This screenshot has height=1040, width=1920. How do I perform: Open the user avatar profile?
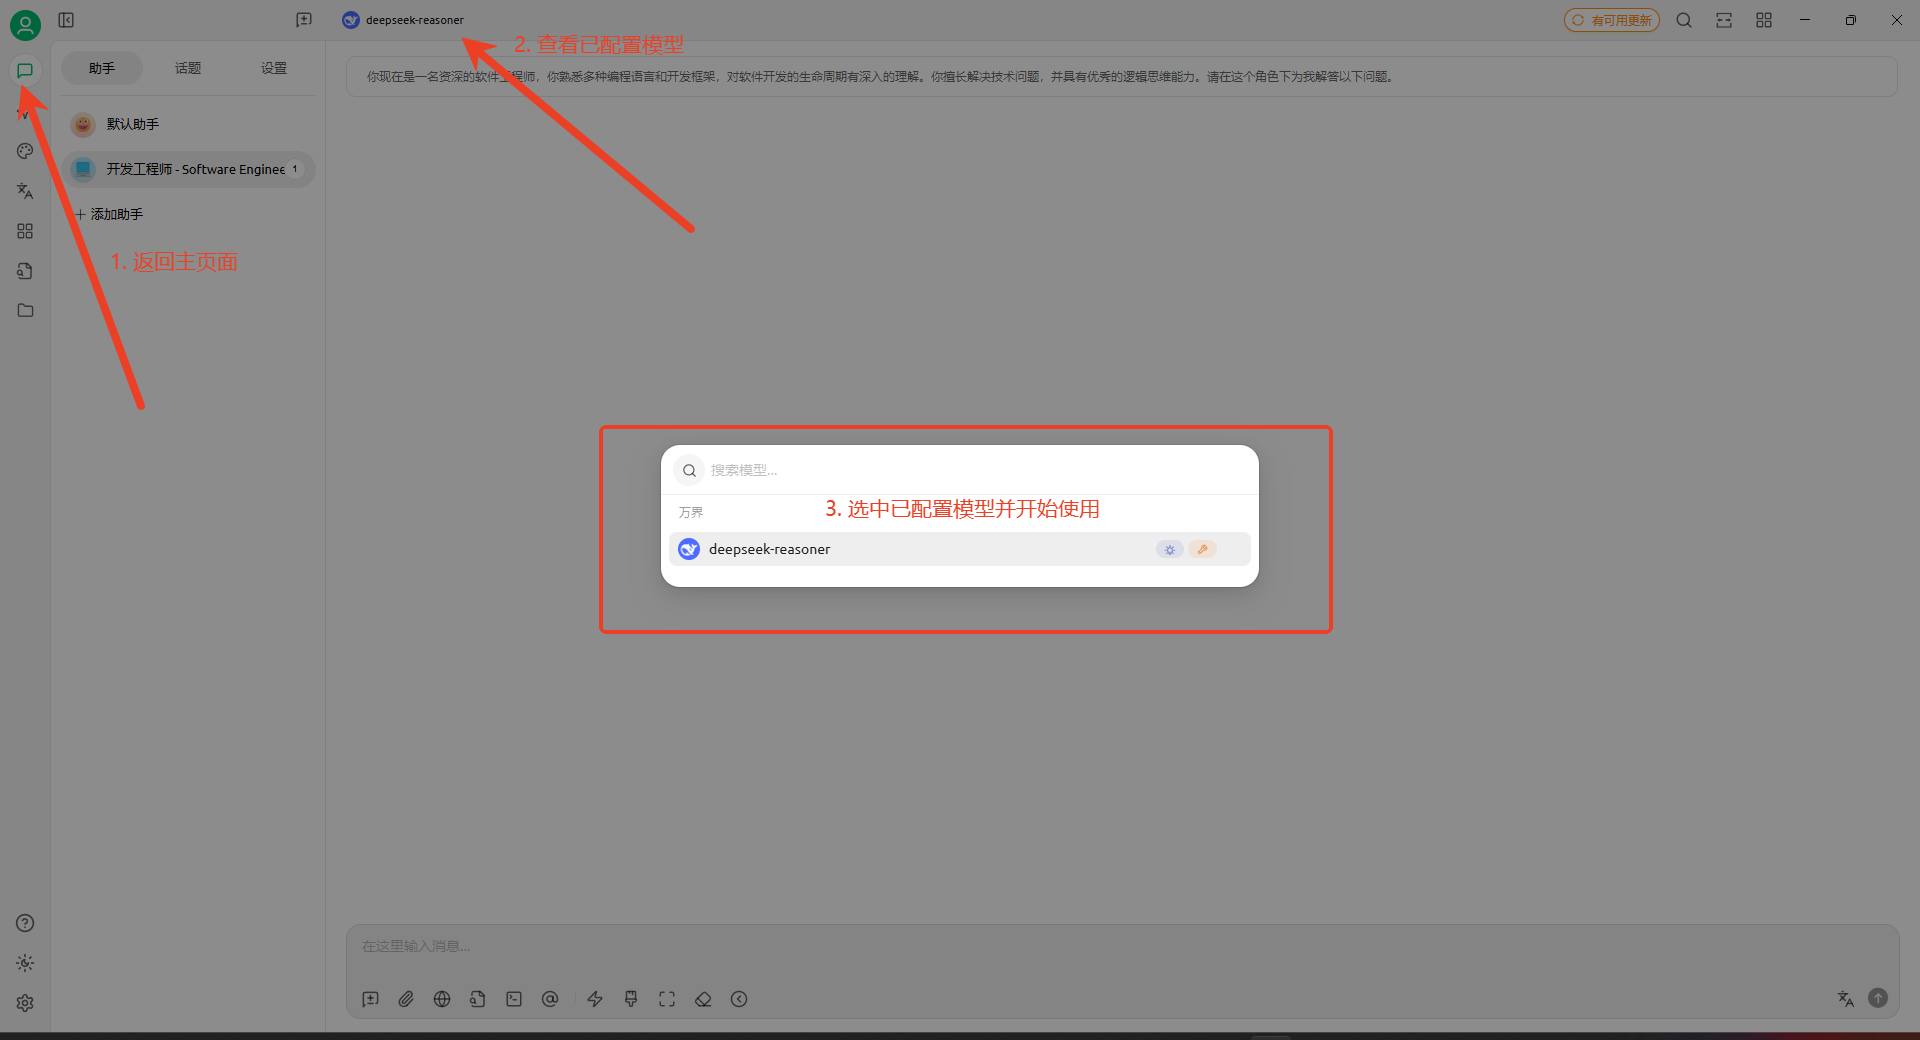tap(25, 25)
